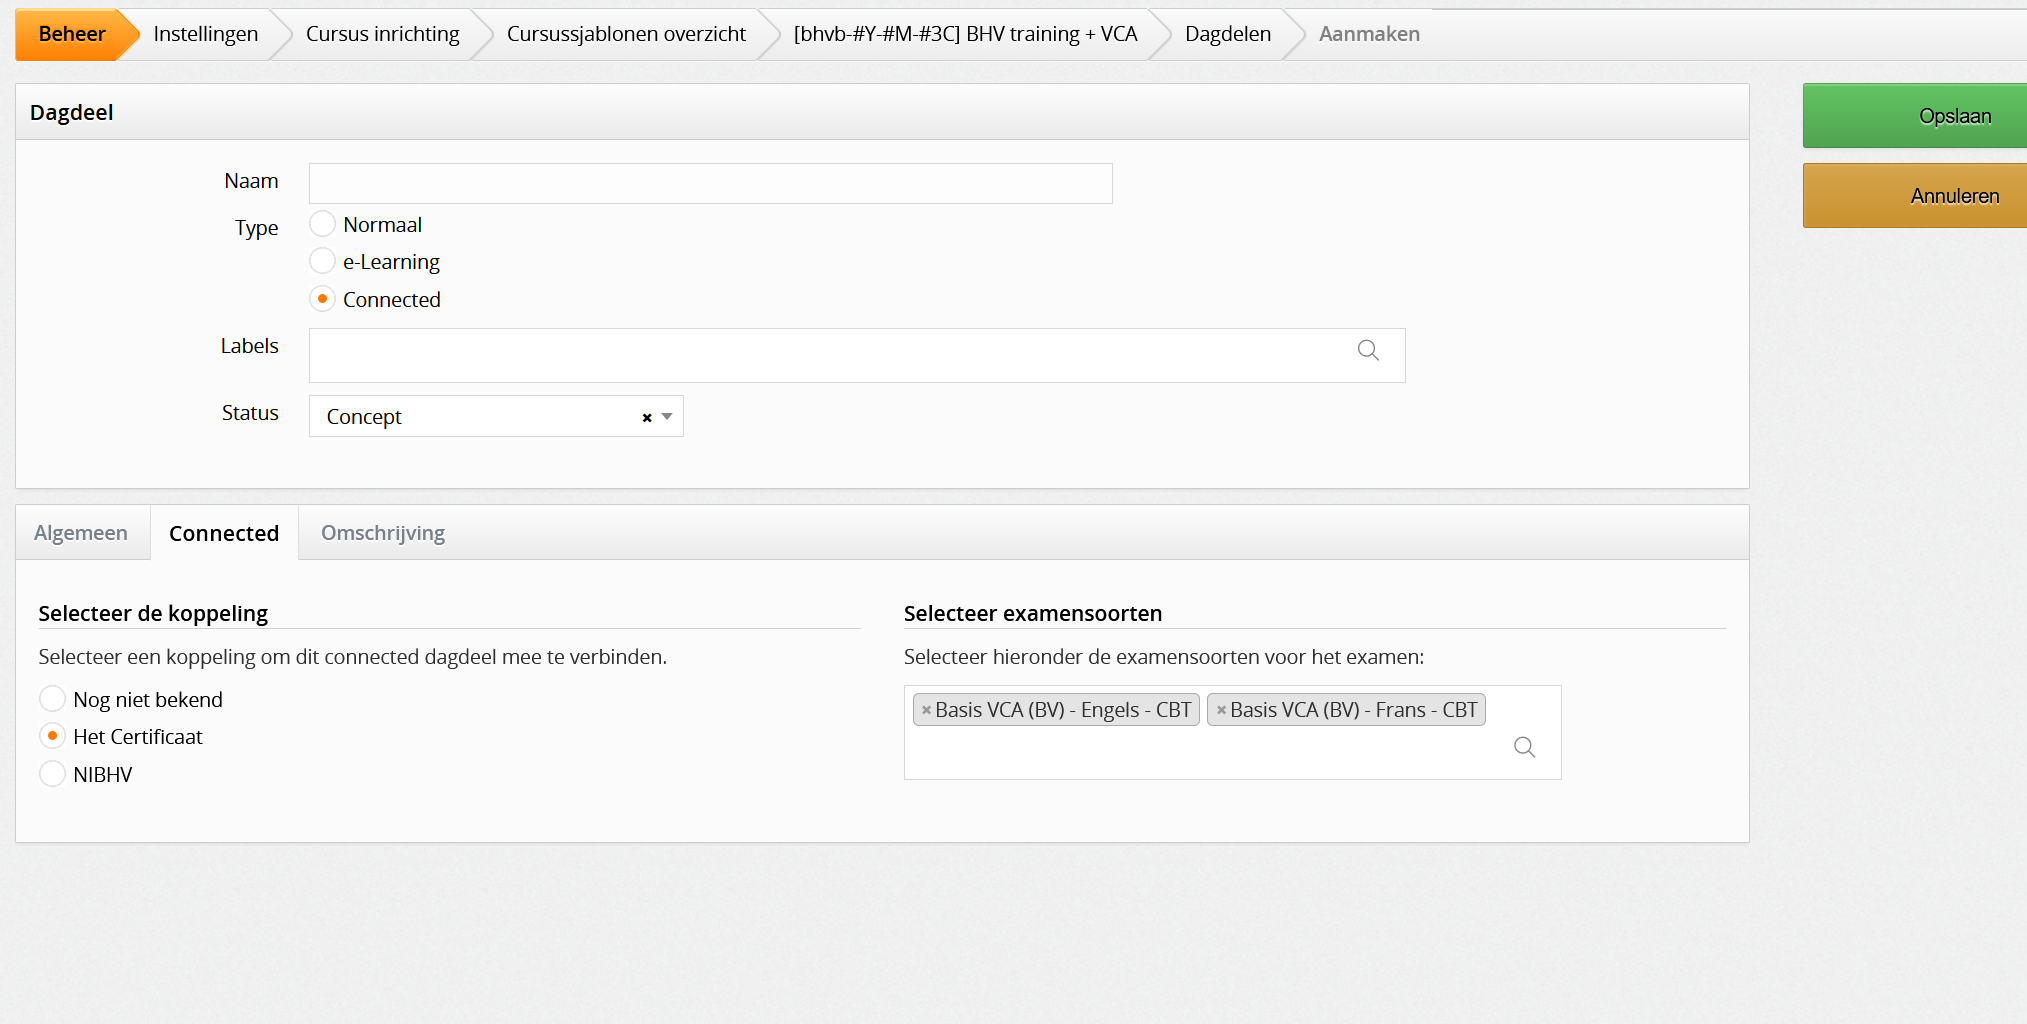
Task: Click the Aanmaken breadcrumb item
Action: (x=1369, y=34)
